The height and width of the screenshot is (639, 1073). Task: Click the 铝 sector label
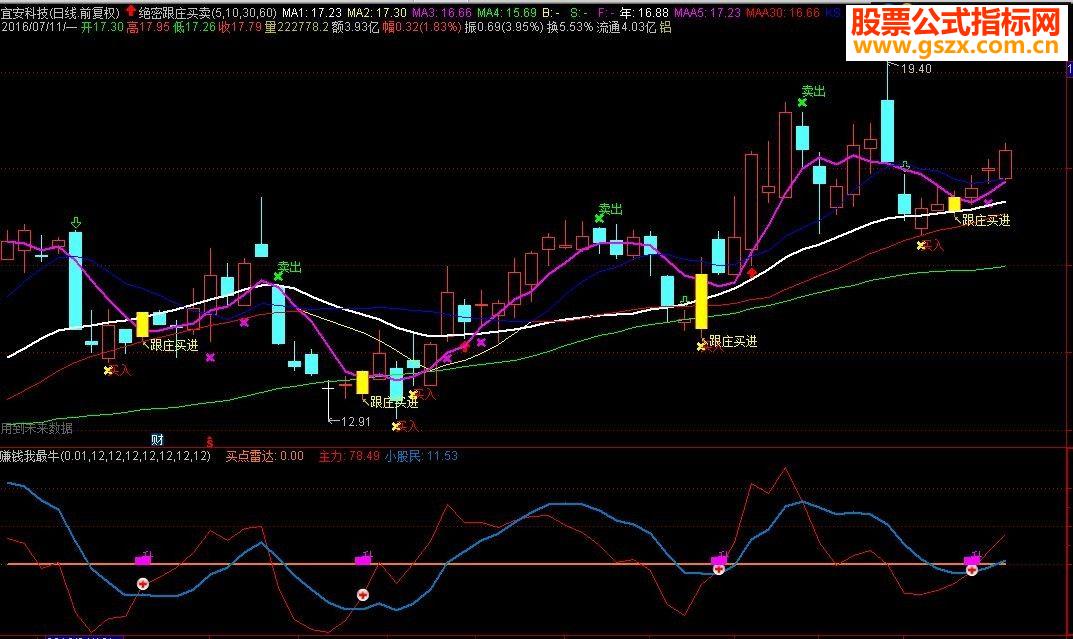pyautogui.click(x=665, y=27)
